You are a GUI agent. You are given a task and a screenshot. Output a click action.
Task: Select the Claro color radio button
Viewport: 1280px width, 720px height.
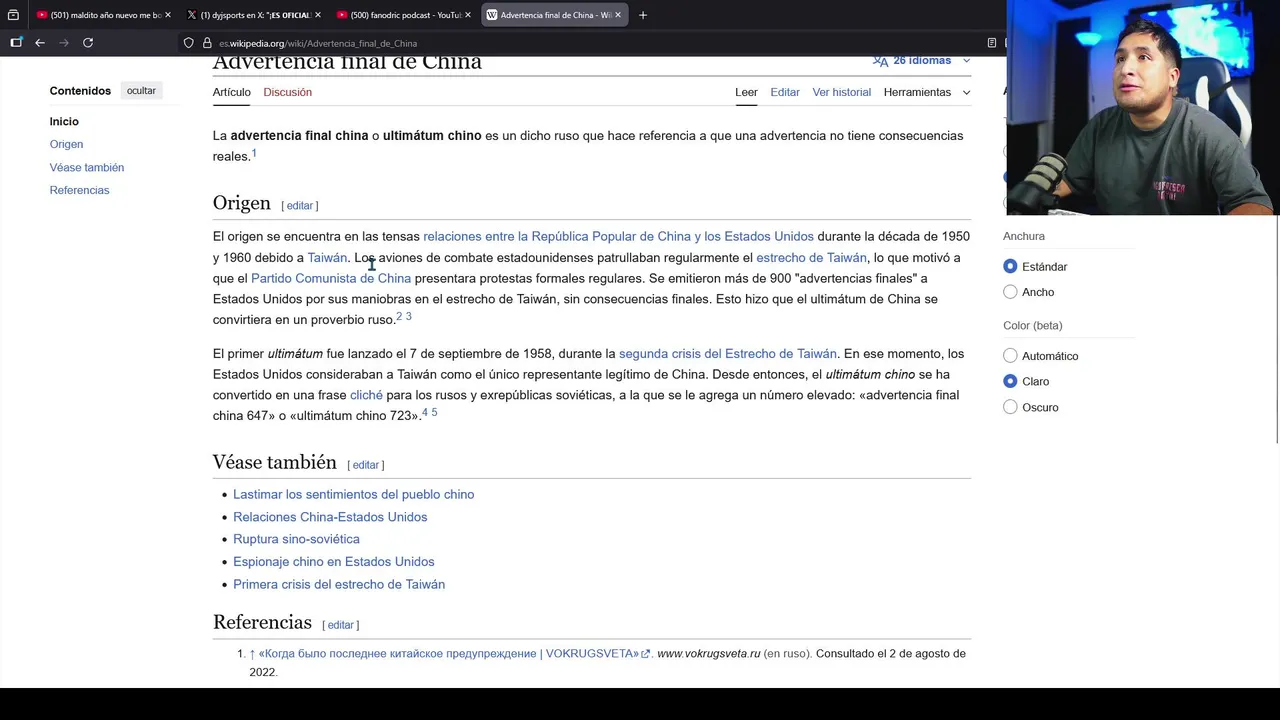click(1010, 381)
